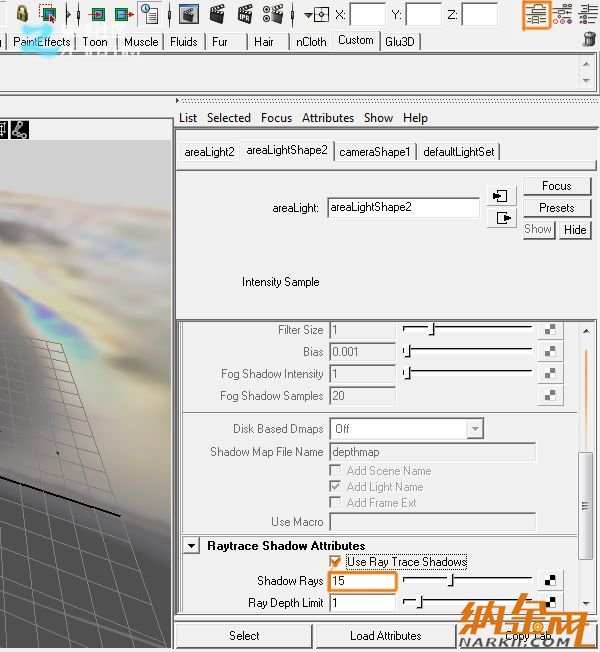Click the input connection arrow icon

(x=501, y=196)
